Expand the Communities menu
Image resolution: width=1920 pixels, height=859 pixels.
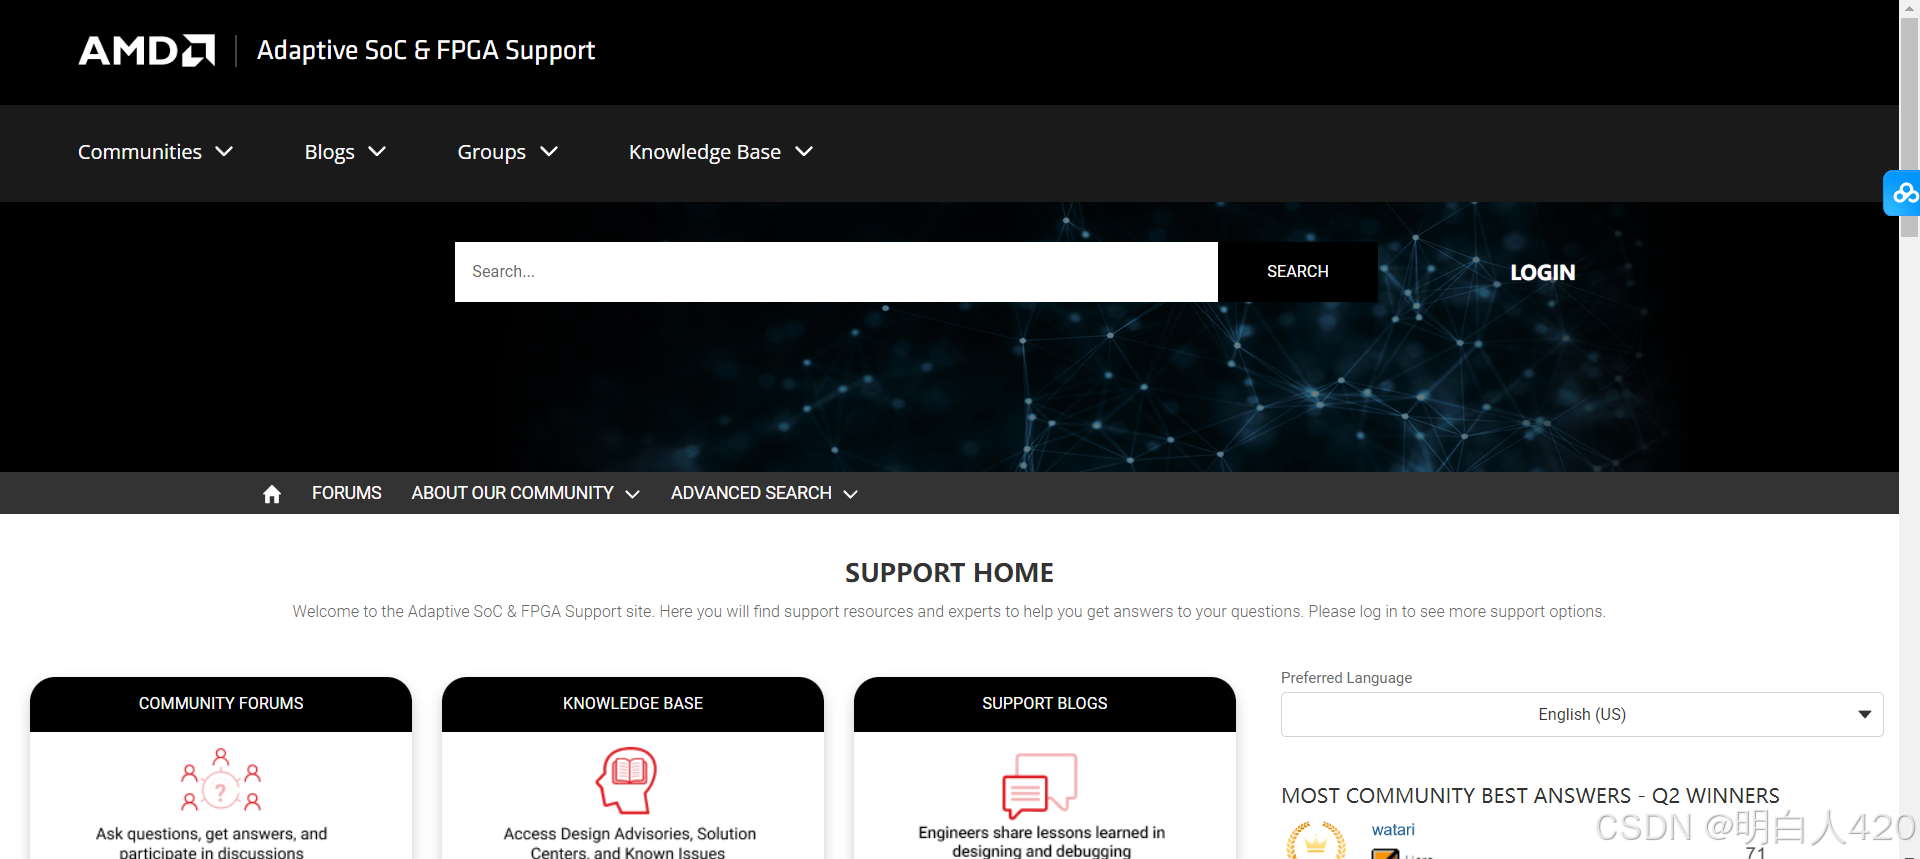point(155,152)
